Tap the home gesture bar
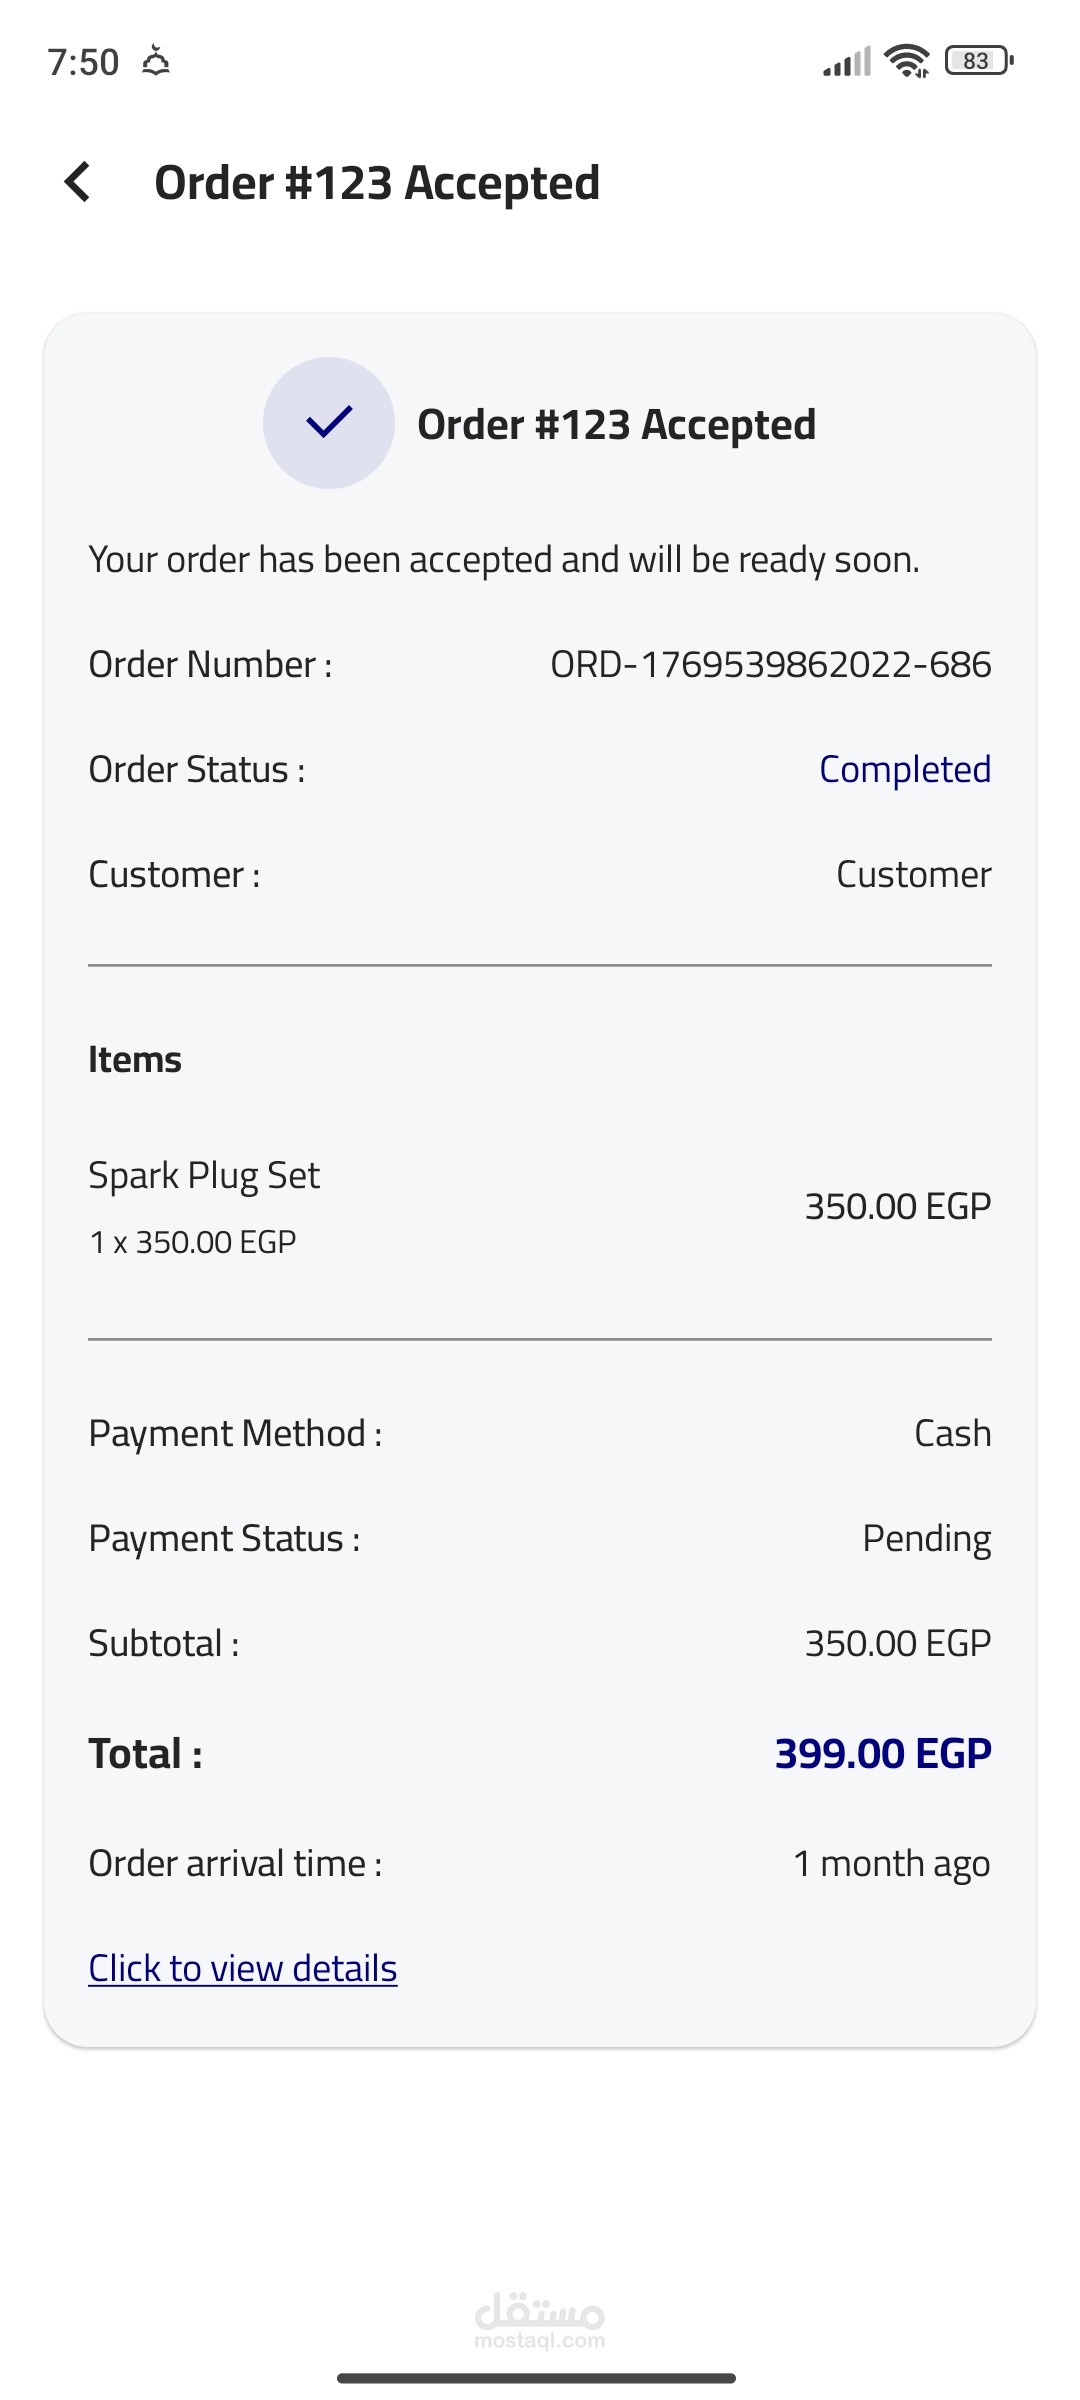Viewport: 1080px width, 2400px height. click(x=537, y=2378)
